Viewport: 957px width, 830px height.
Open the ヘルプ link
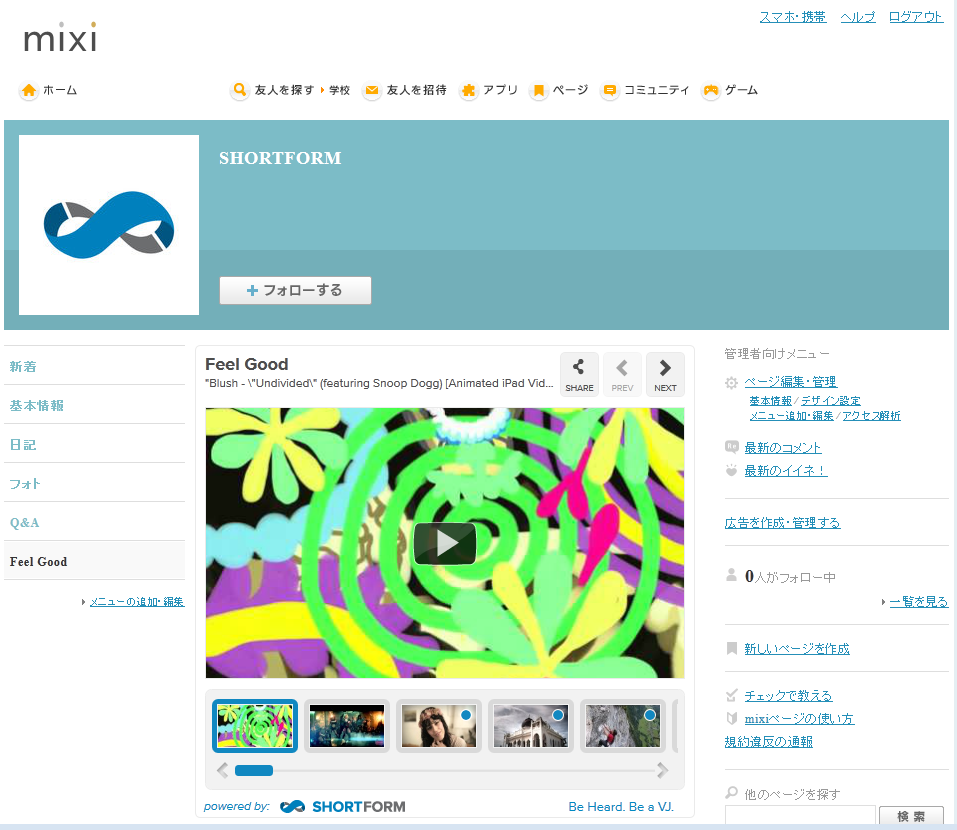point(858,17)
